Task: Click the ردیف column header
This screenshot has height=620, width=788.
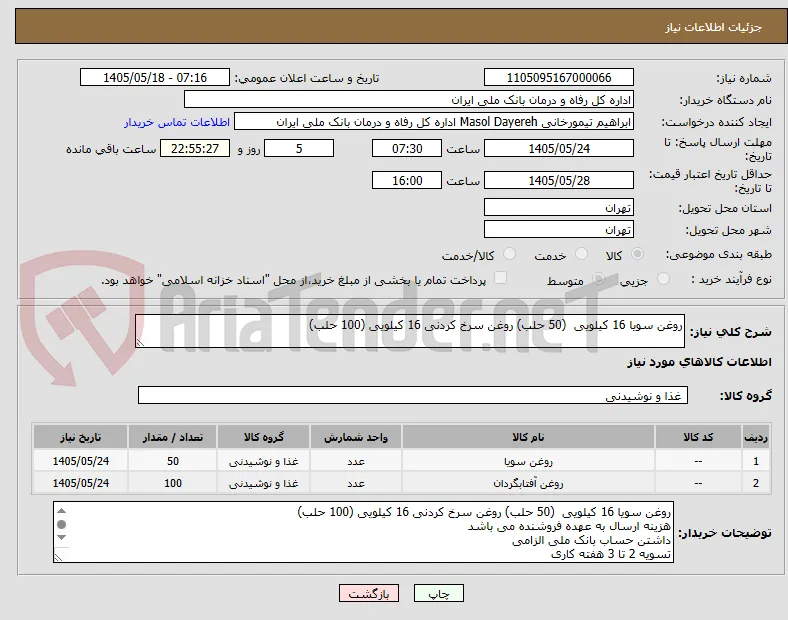Action: 756,437
